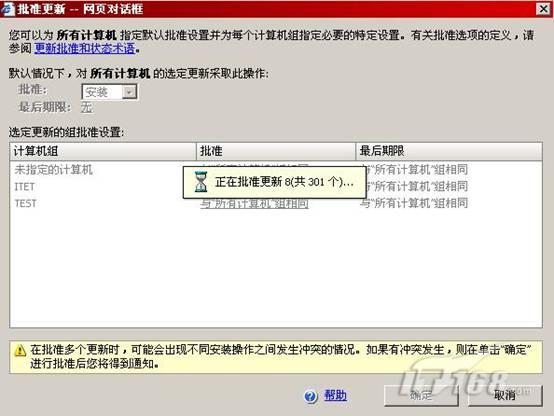
Task: Select the 安装 combo box field
Action: click(x=110, y=92)
